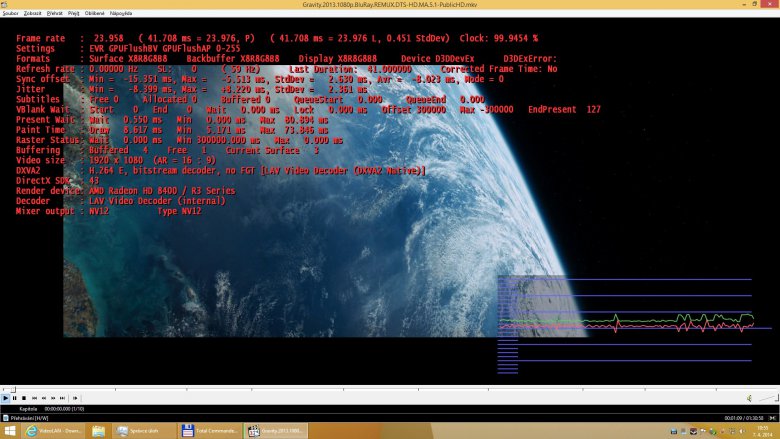
Task: Click the Frame rate statistics line
Action: pos(277,38)
